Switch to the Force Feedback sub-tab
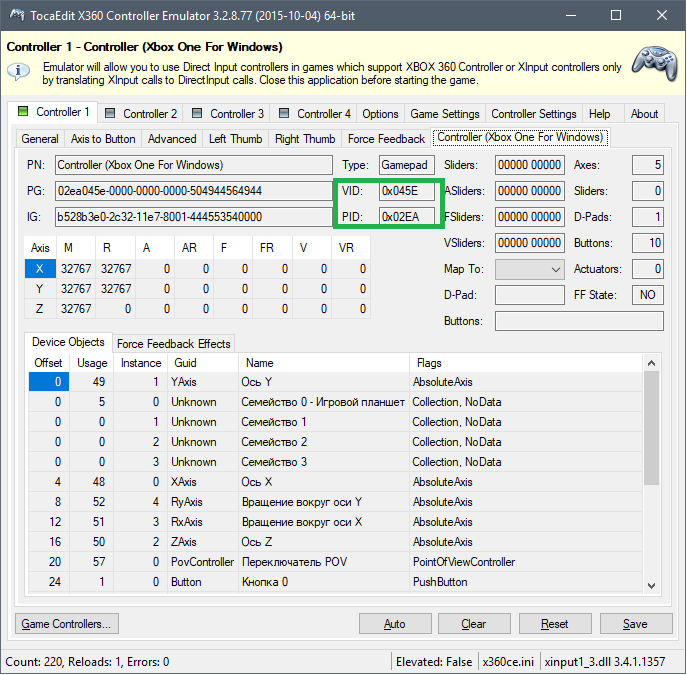The height and width of the screenshot is (675, 687). [386, 139]
